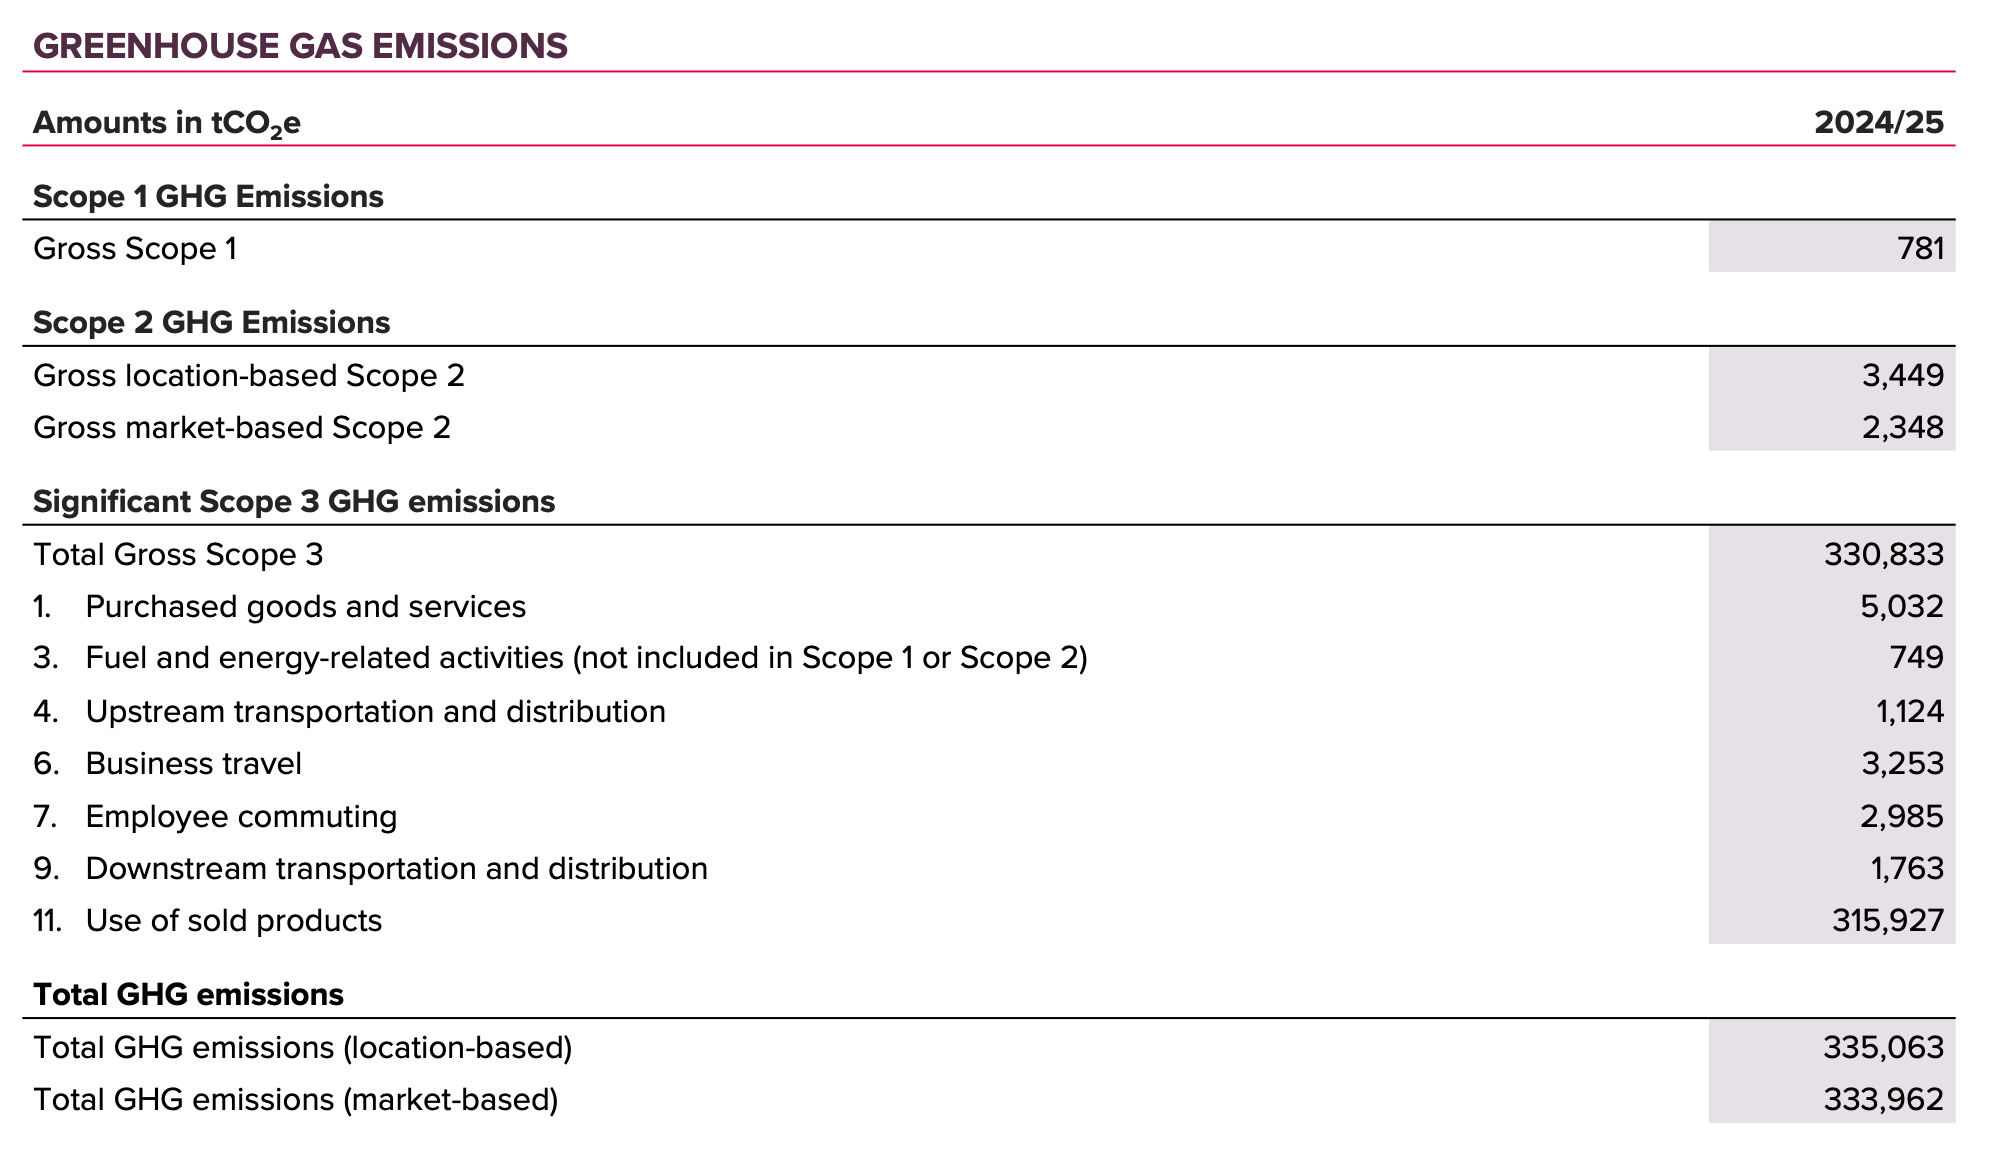1994x1166 pixels.
Task: Select the Significant Scope 3 GHG emissions header
Action: tap(294, 501)
